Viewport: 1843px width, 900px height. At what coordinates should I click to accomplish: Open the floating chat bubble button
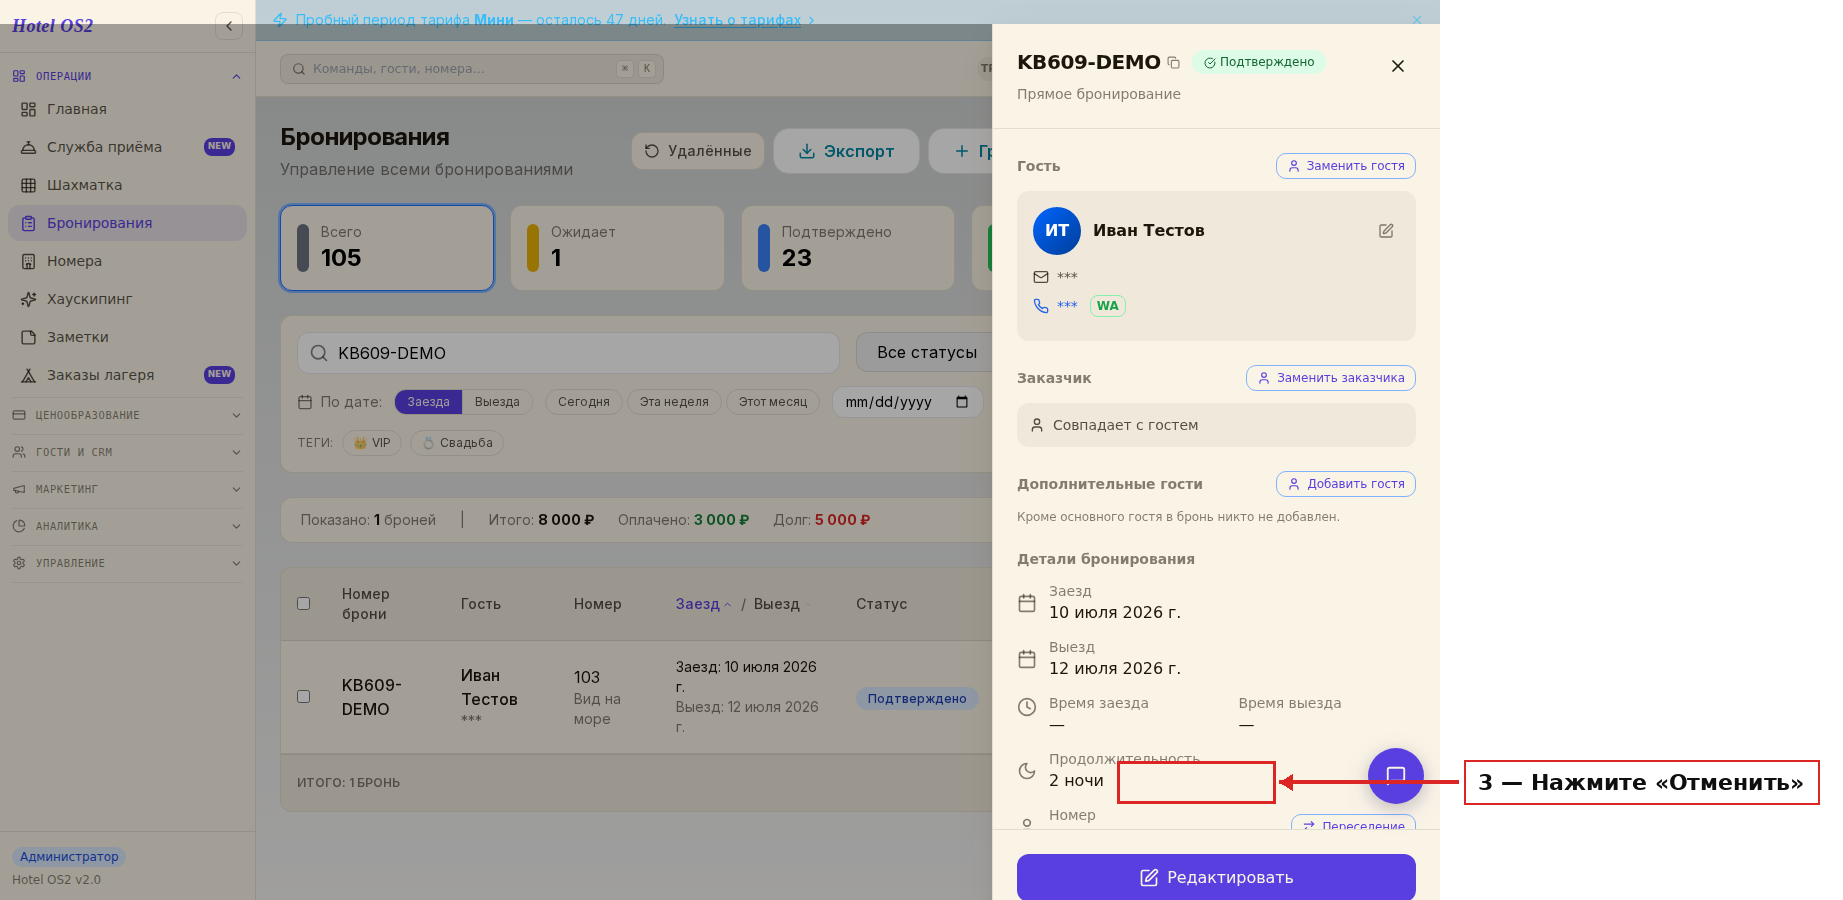tap(1395, 776)
